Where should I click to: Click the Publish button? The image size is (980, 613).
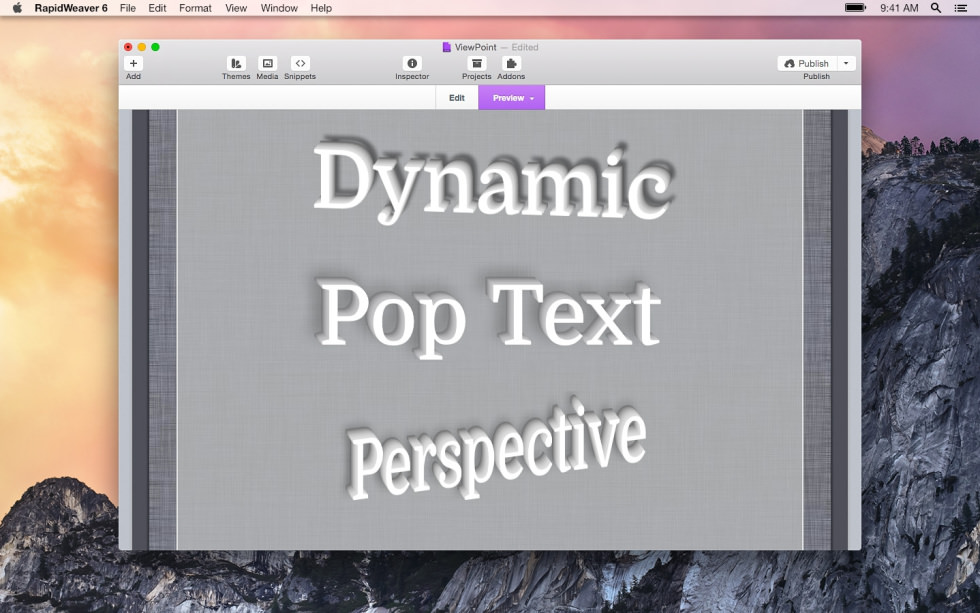pos(807,63)
